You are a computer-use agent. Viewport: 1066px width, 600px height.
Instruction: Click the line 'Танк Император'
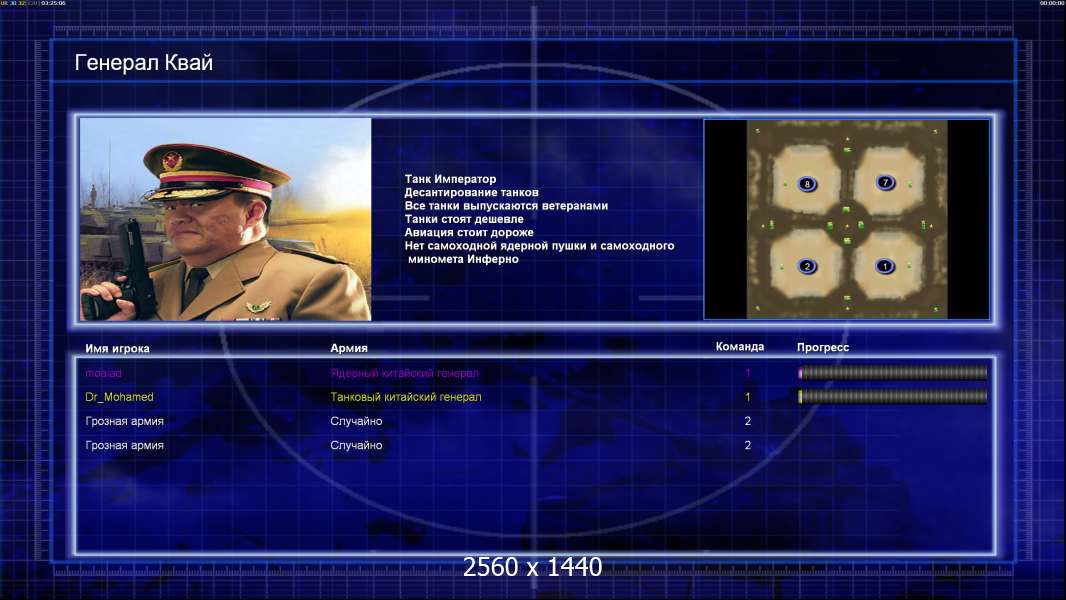(x=450, y=179)
